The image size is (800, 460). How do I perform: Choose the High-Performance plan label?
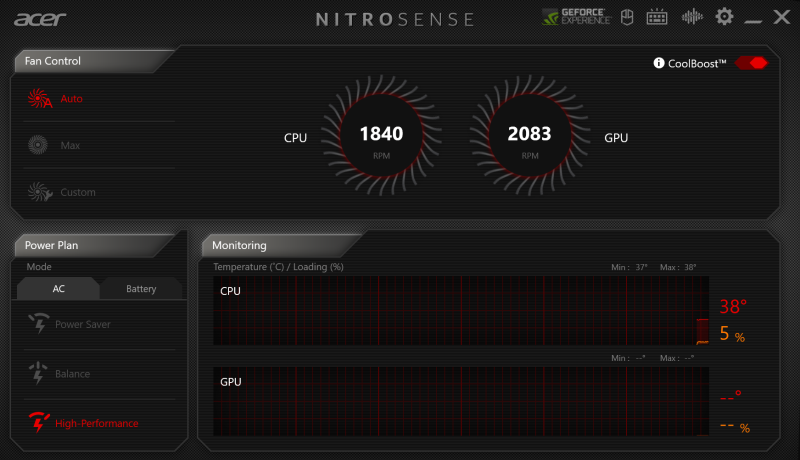click(96, 423)
